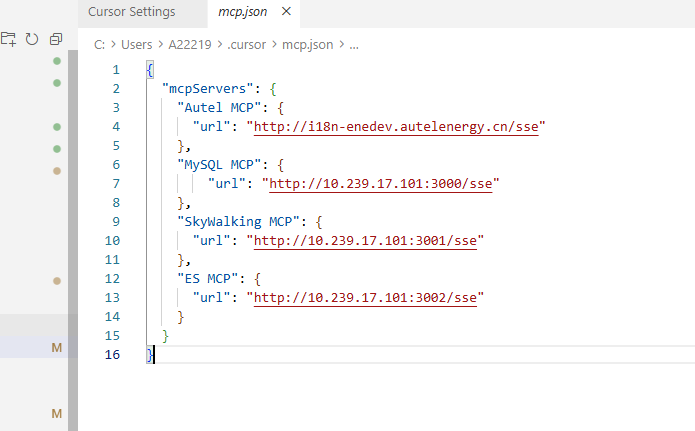Open the mcp.json breadcrumb item

308,45
